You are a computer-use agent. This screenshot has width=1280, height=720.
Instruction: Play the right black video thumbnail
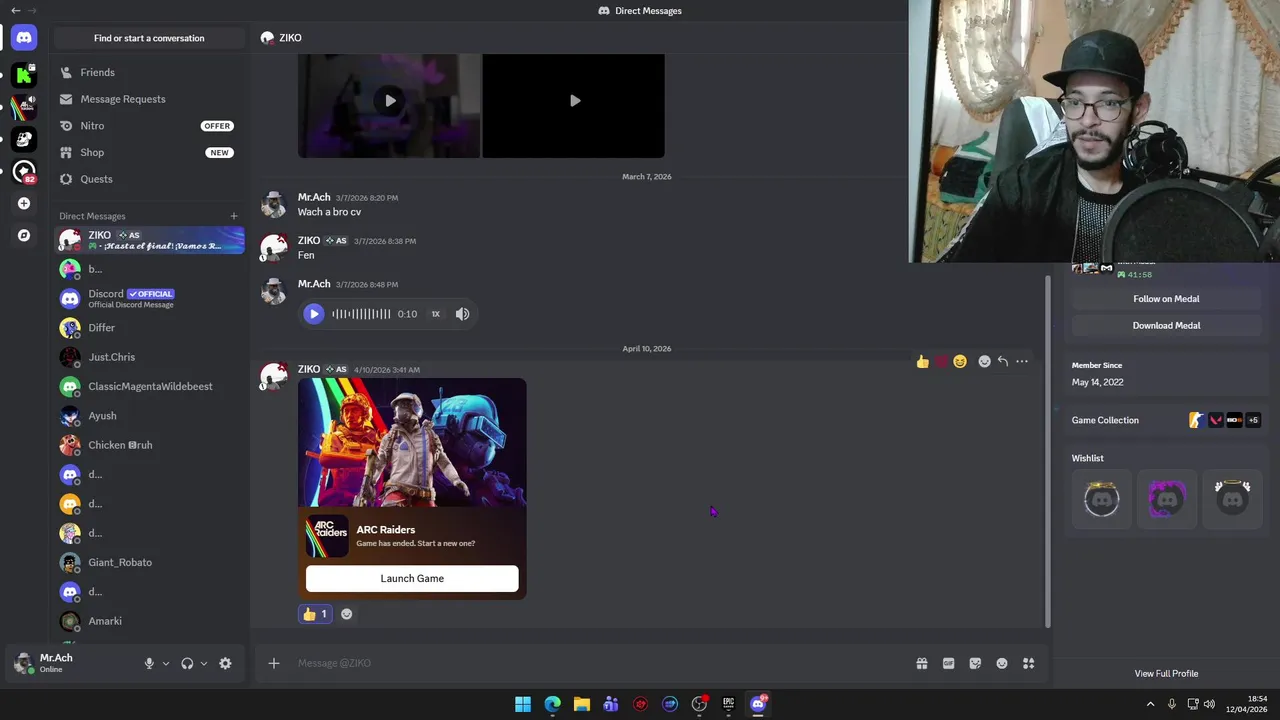pyautogui.click(x=574, y=100)
